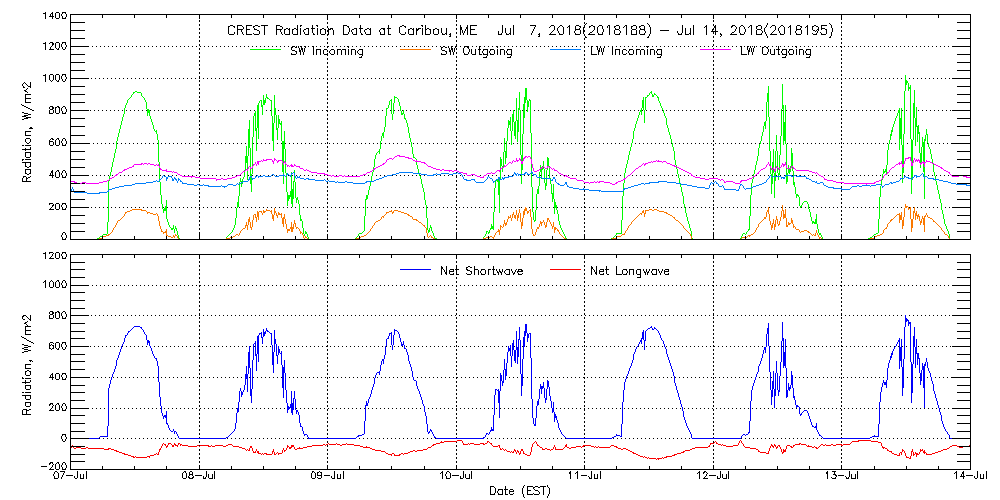The image size is (1000, 500).
Task: Click the -200 y-axis tick value
Action: pyautogui.click(x=52, y=467)
